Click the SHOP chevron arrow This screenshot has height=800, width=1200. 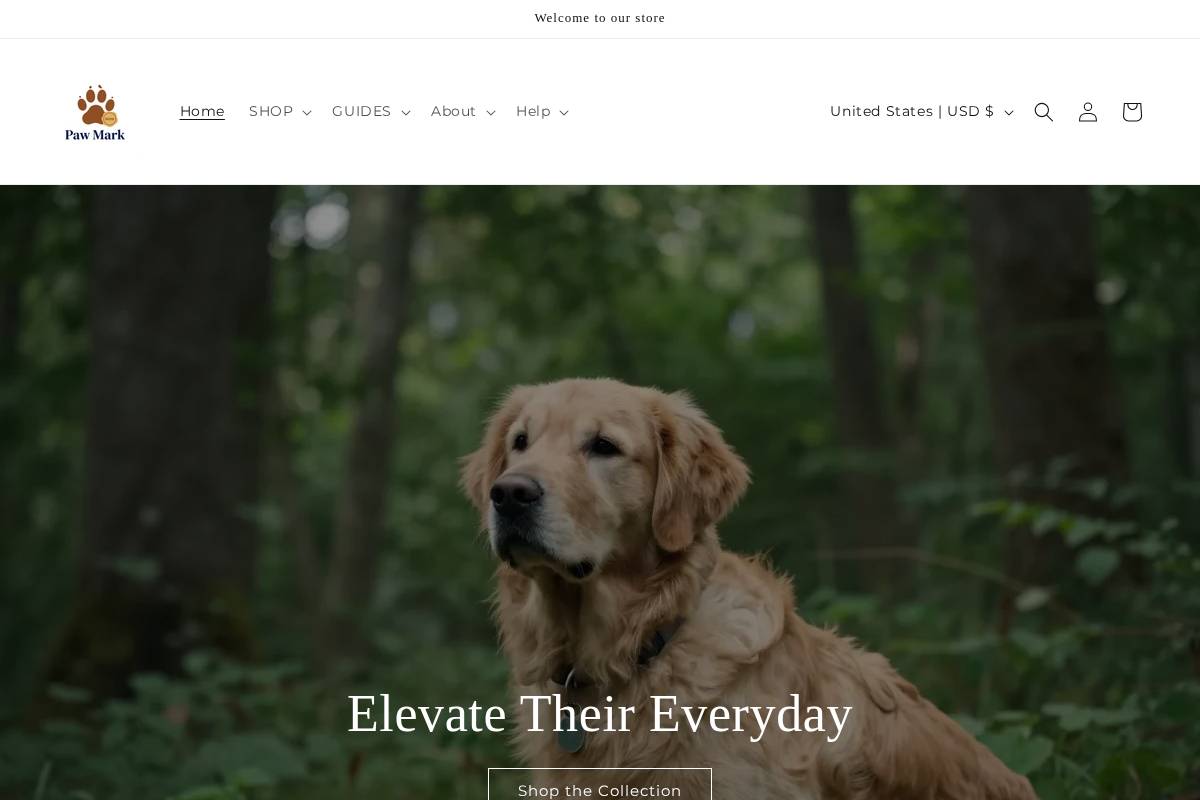(306, 112)
